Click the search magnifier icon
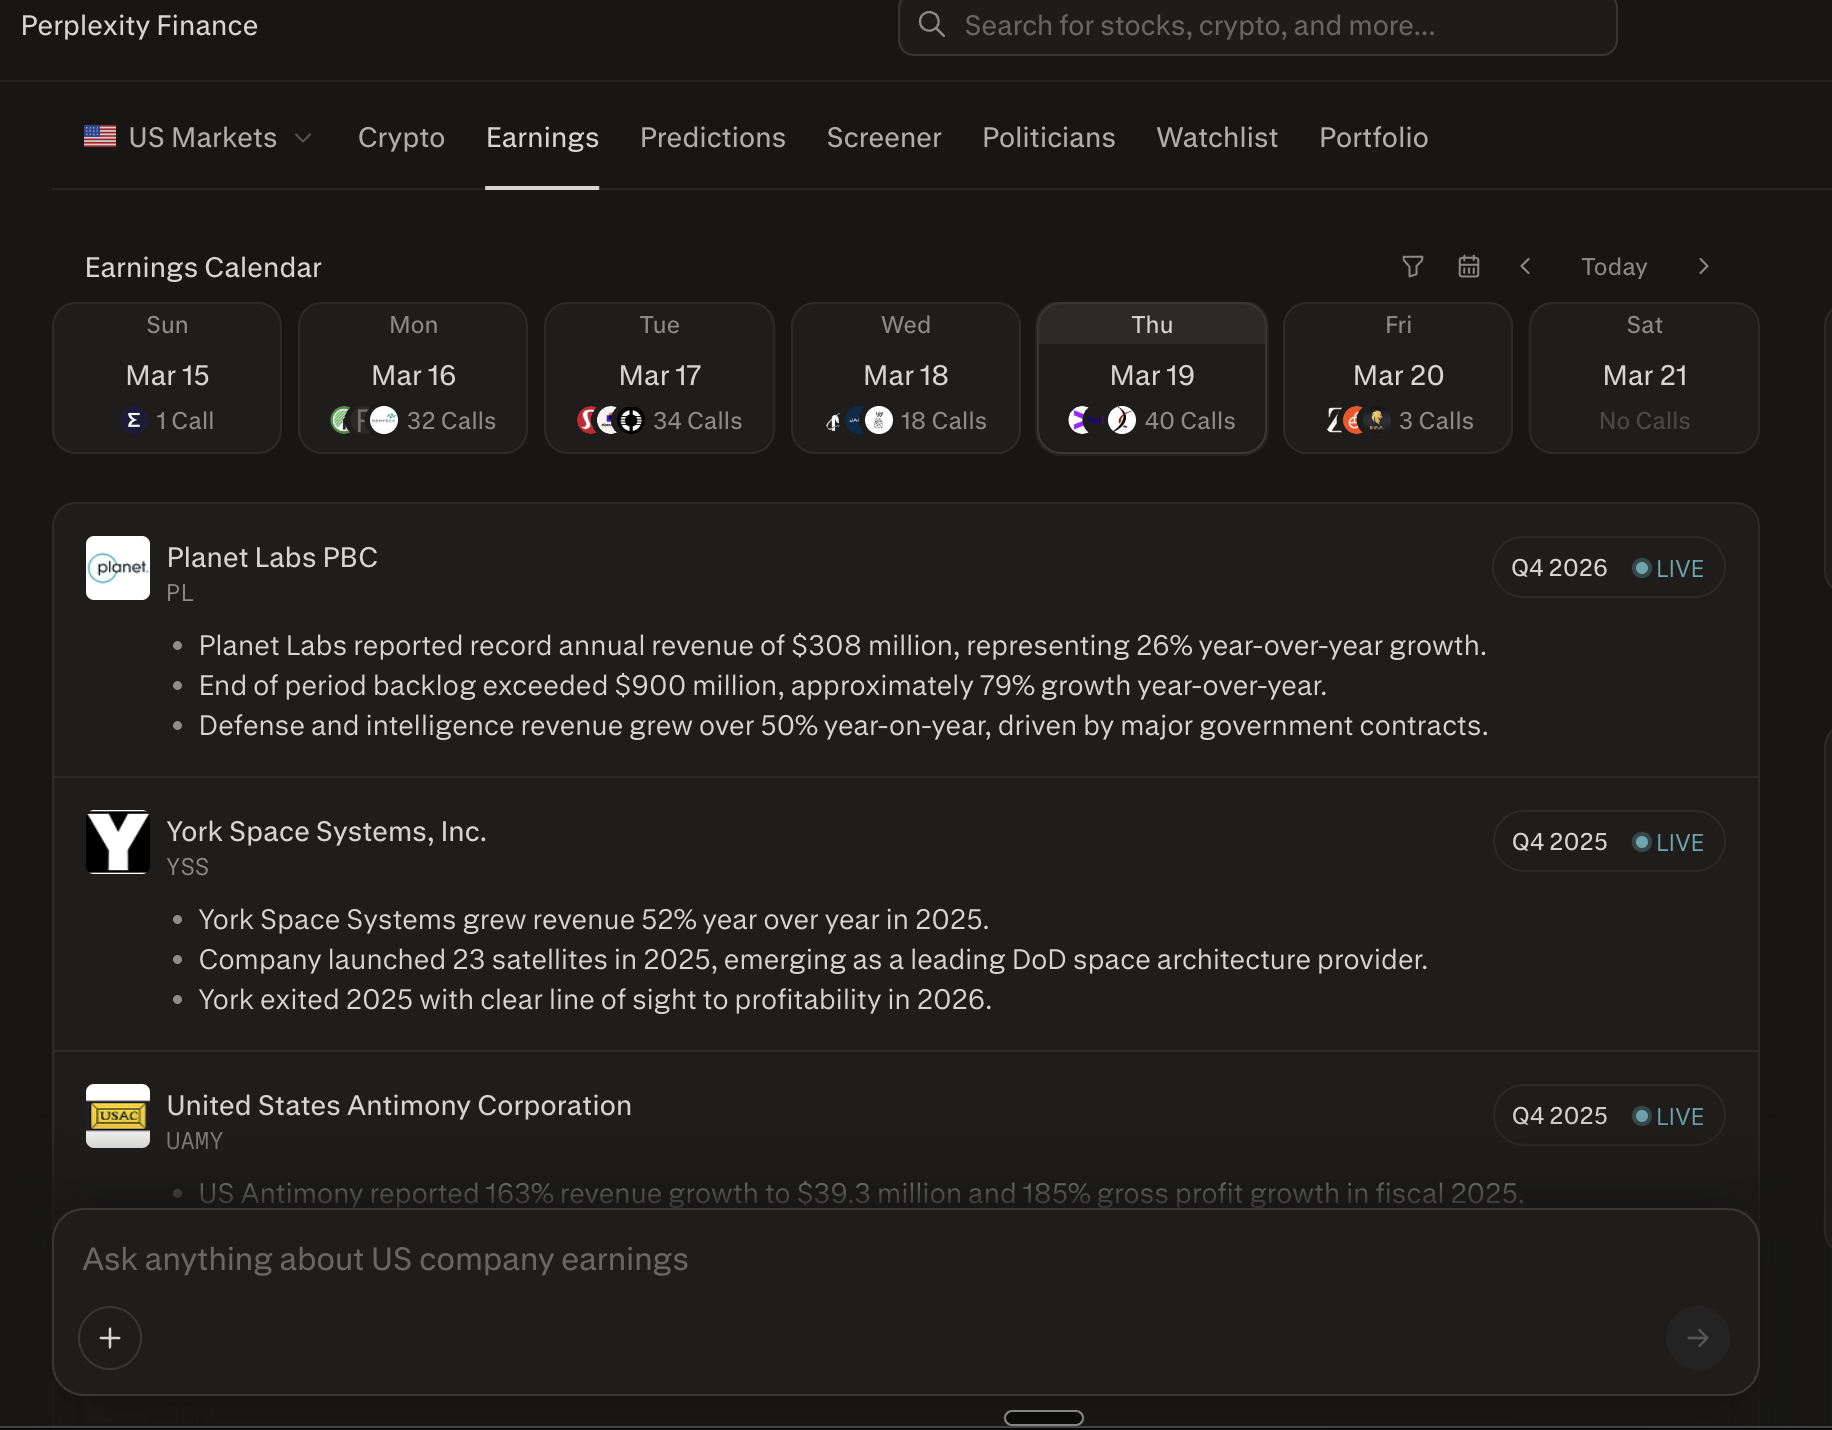 (931, 25)
